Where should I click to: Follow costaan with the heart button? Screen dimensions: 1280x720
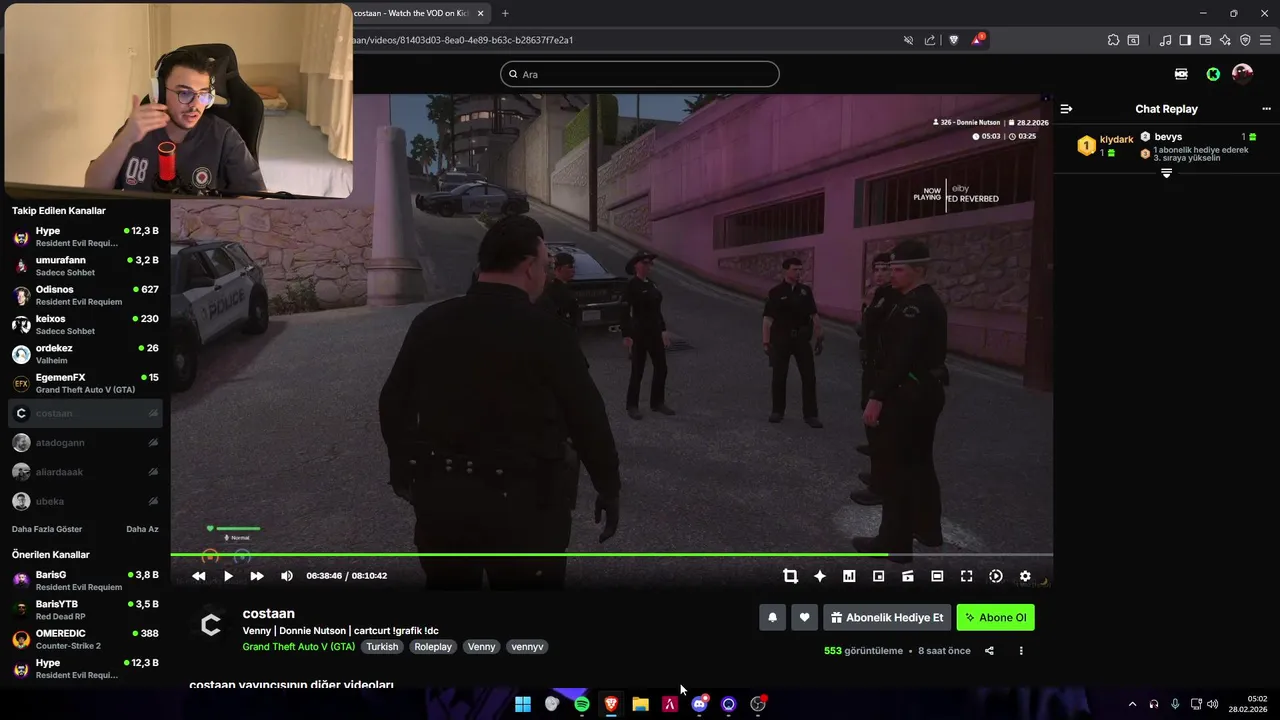click(804, 618)
